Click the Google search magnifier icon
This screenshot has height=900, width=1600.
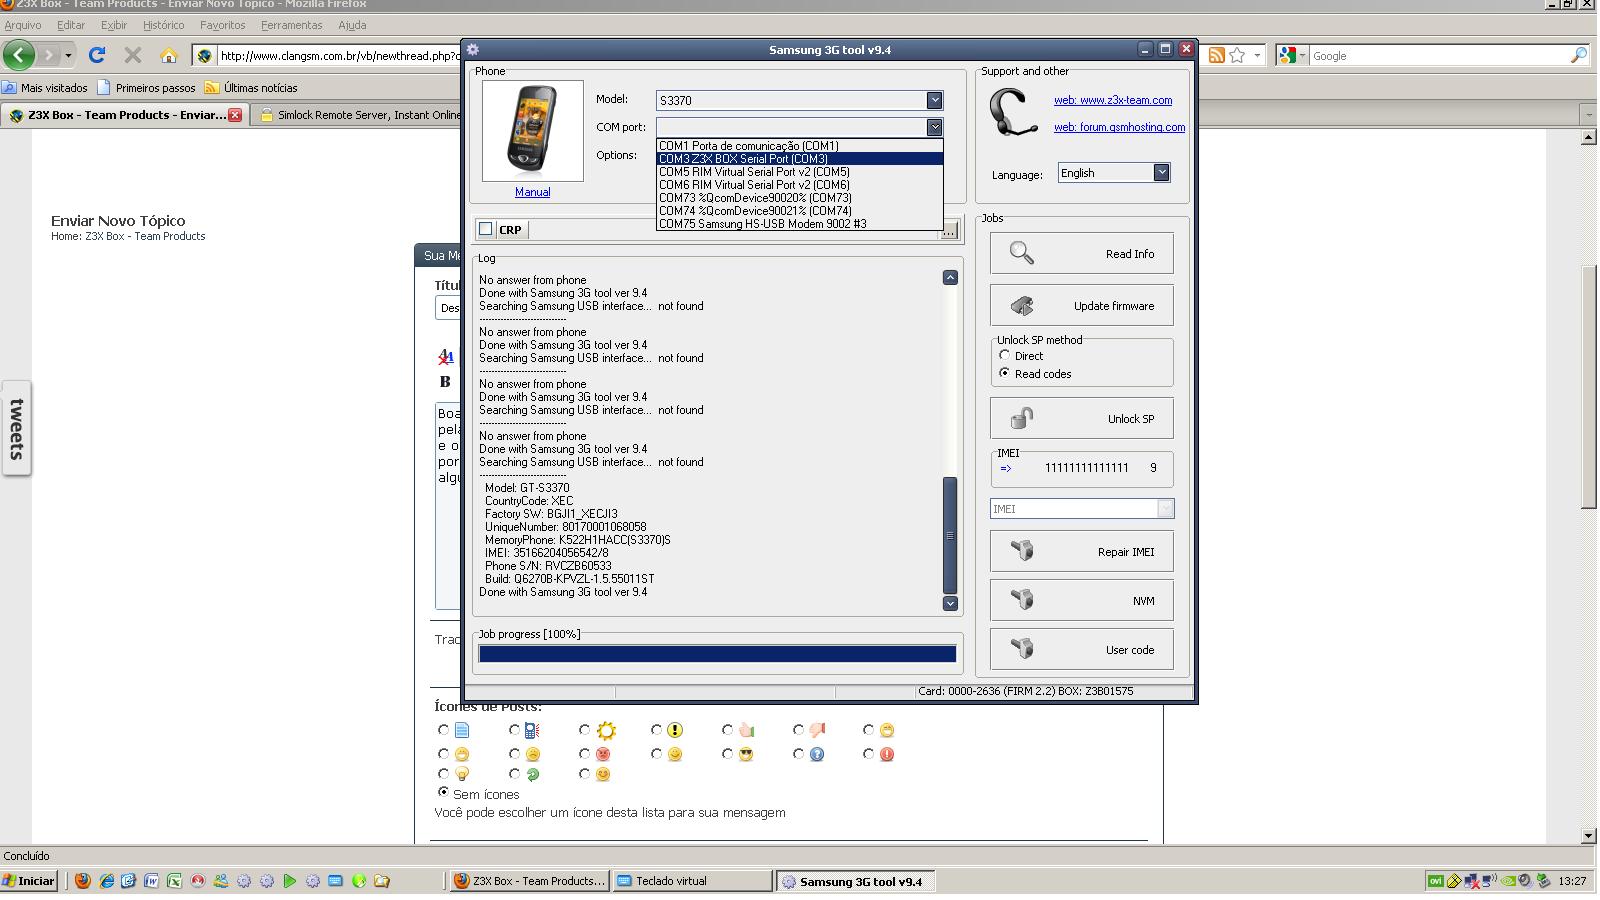(x=1578, y=55)
